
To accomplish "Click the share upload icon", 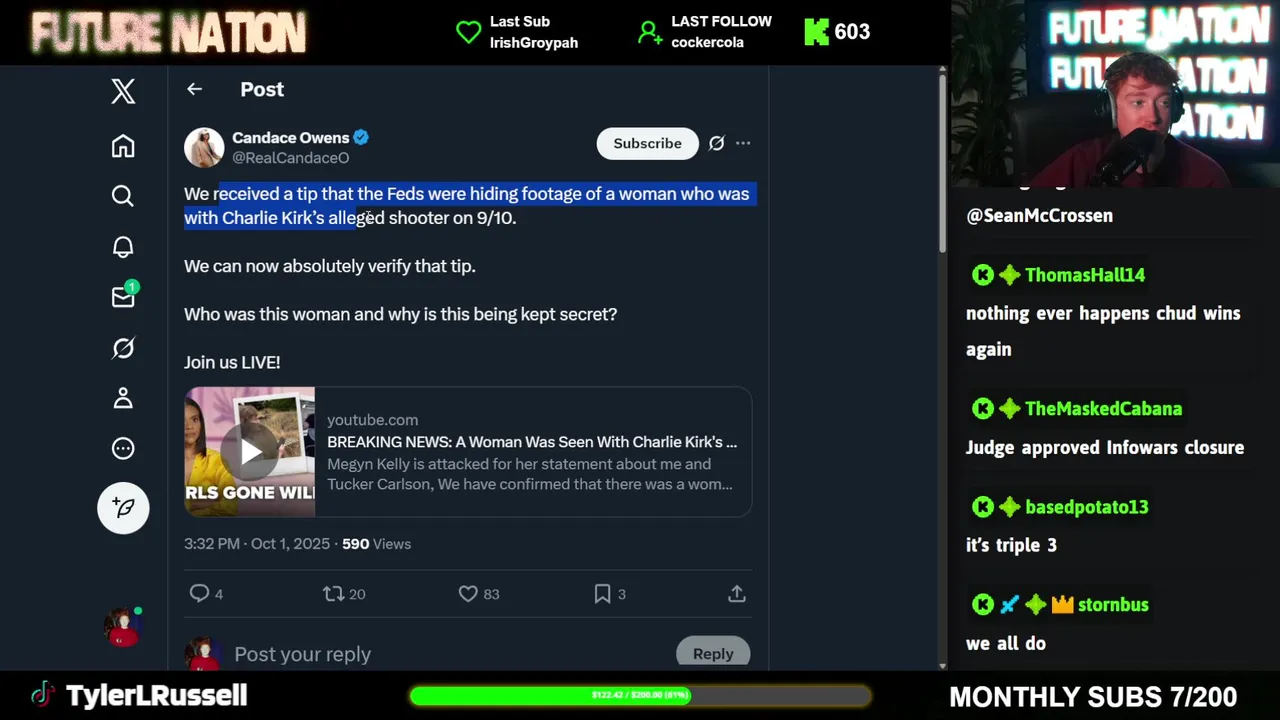I will point(737,594).
